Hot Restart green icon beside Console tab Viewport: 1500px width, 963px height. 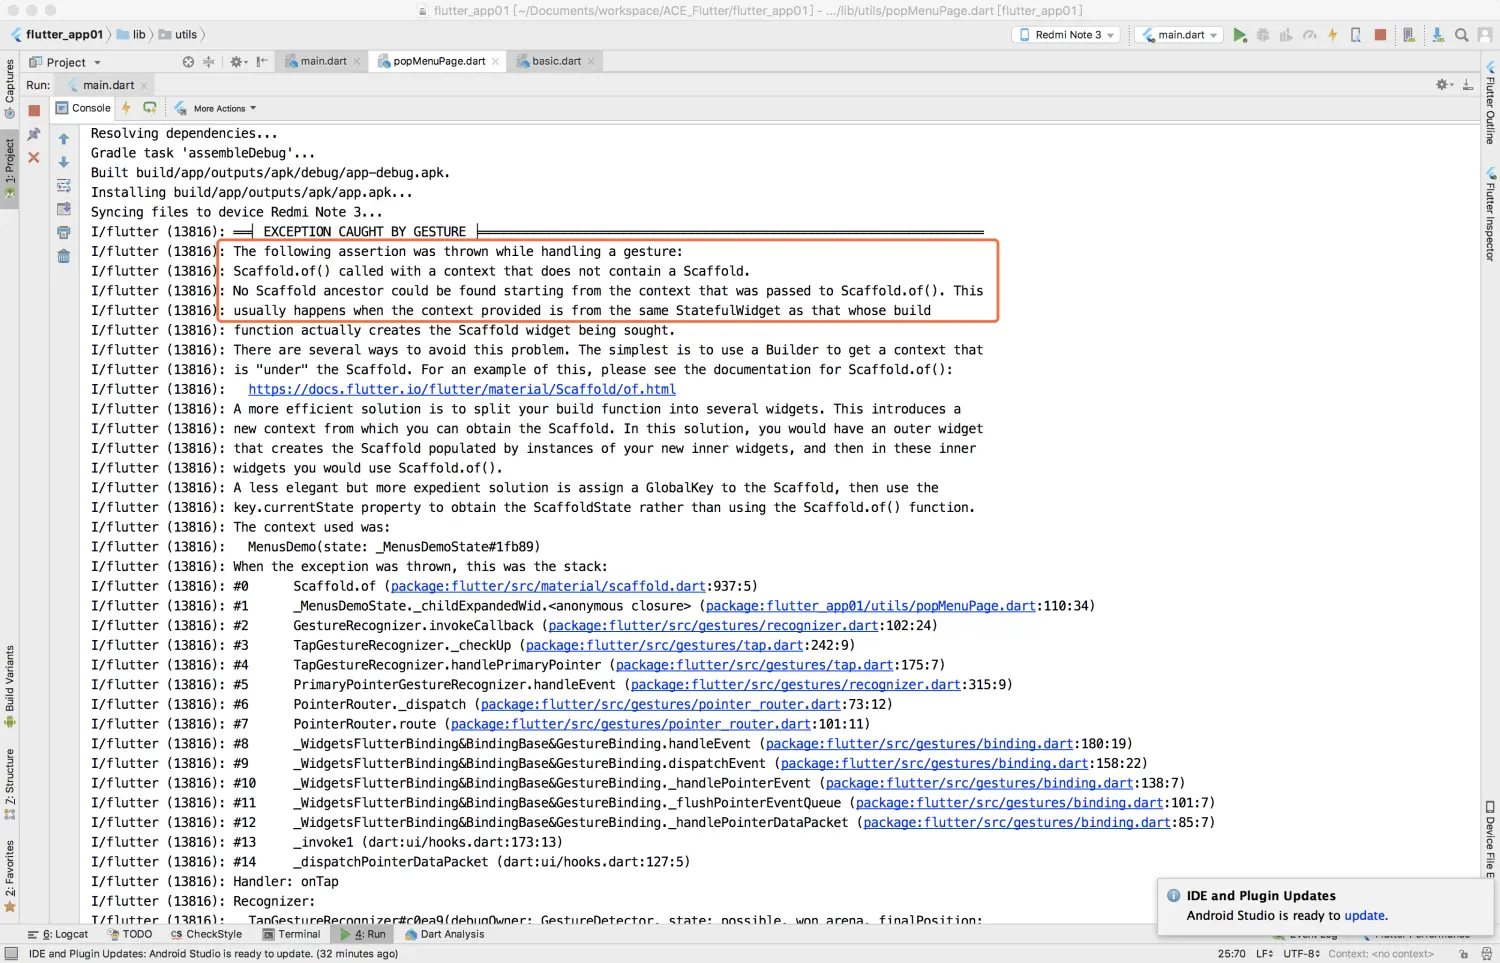coord(150,108)
